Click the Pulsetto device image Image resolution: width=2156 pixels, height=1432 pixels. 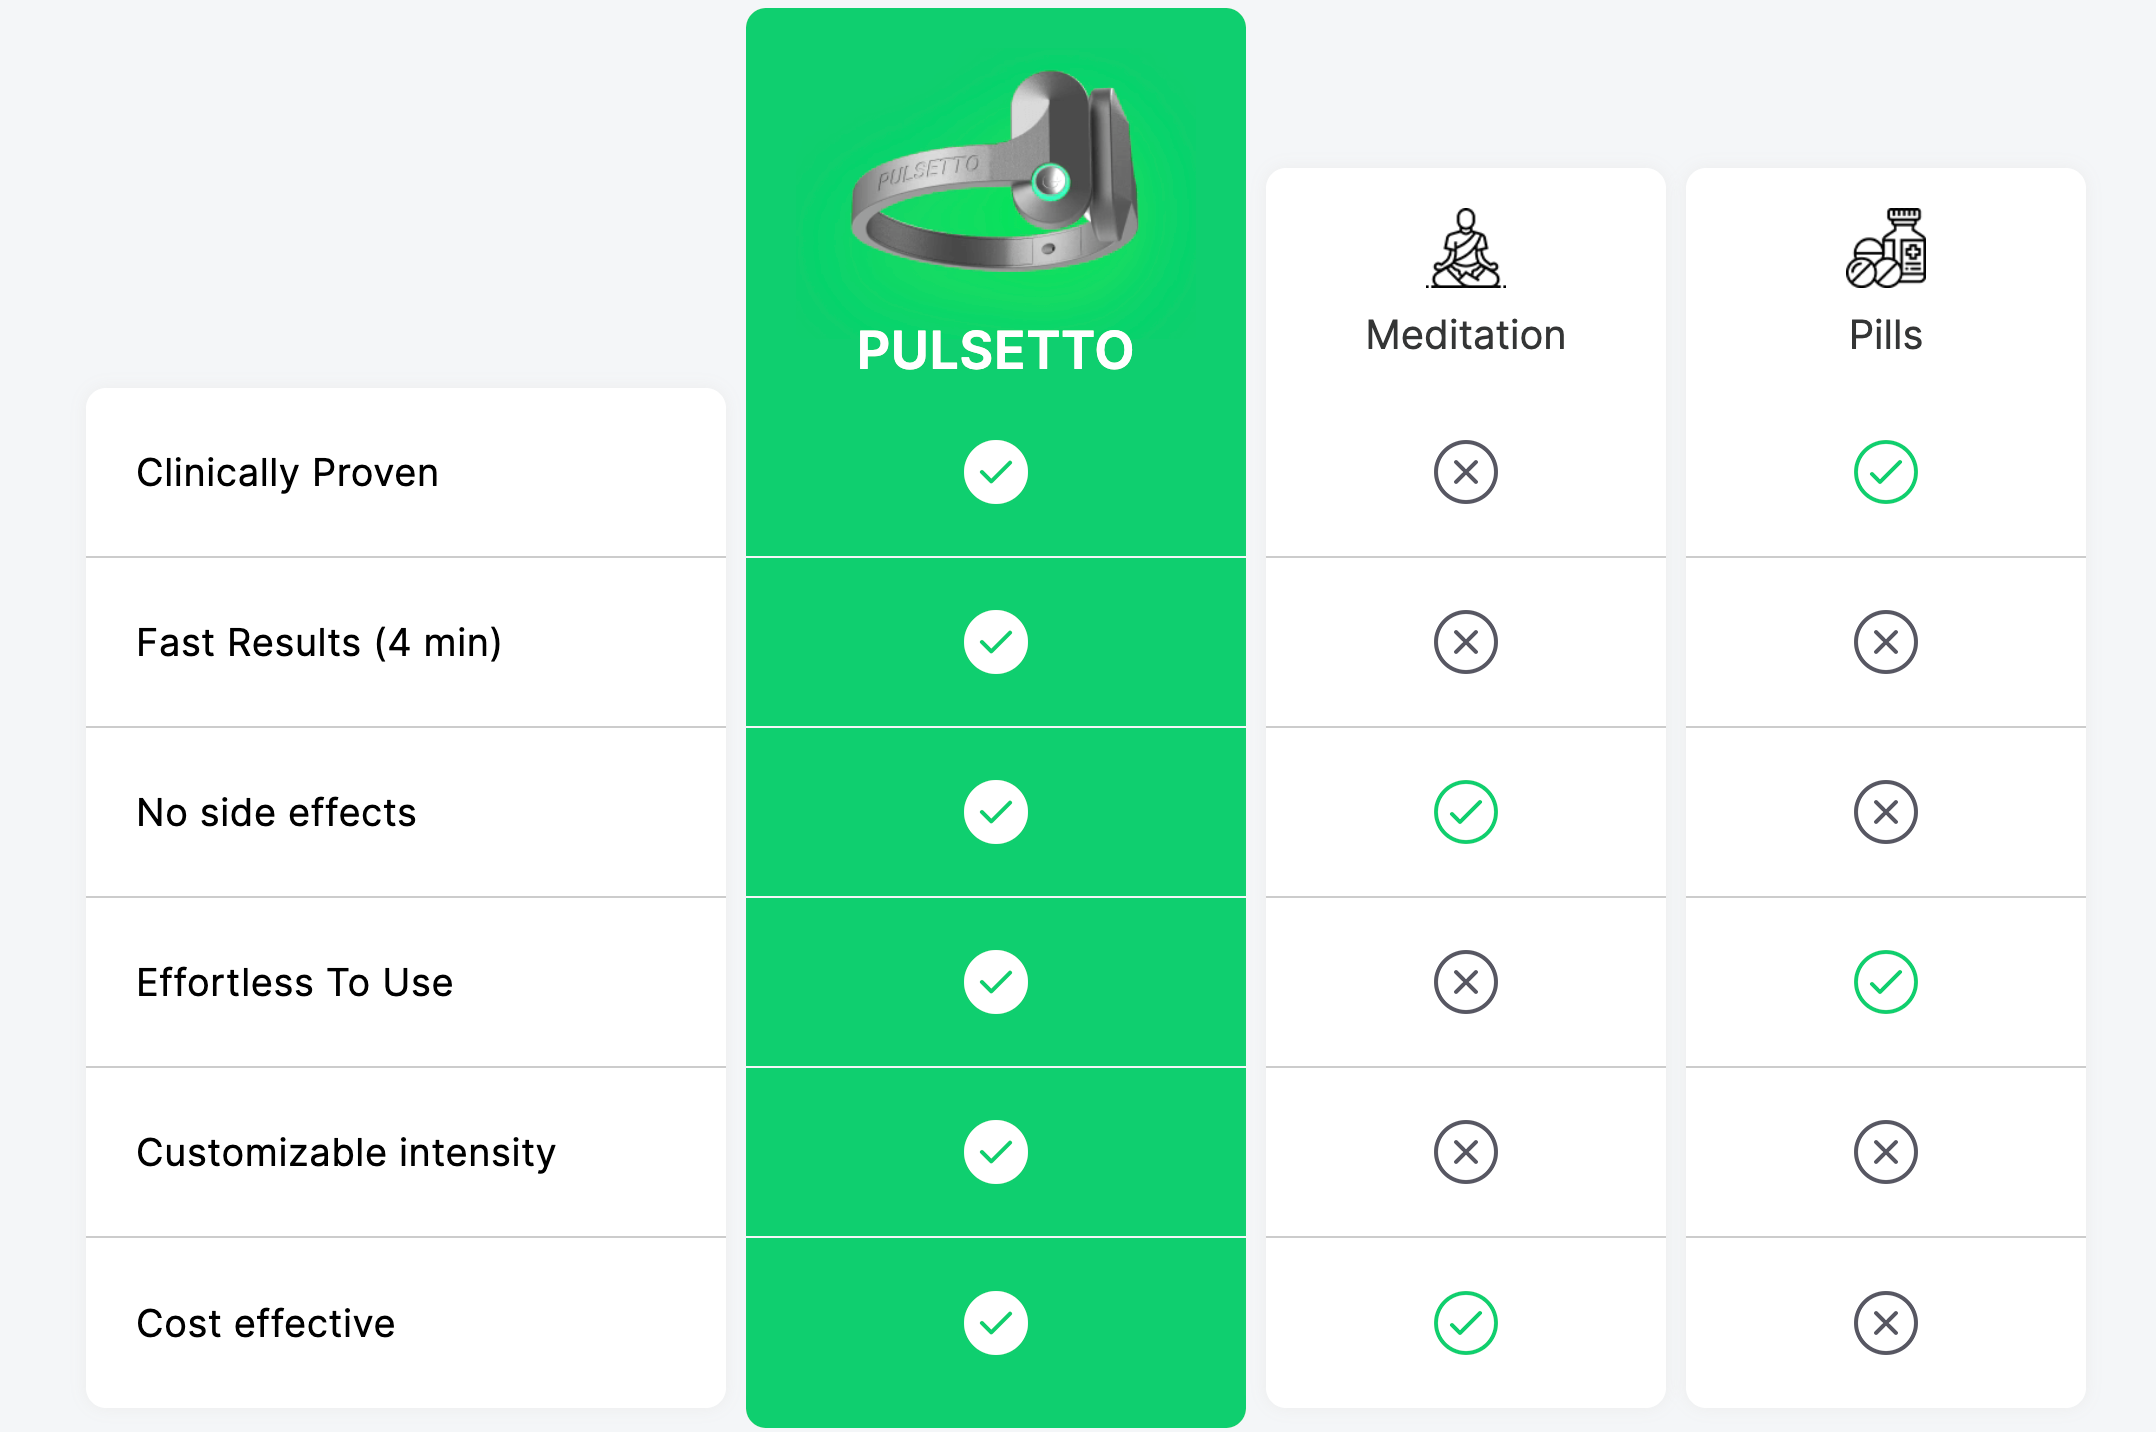(x=995, y=171)
